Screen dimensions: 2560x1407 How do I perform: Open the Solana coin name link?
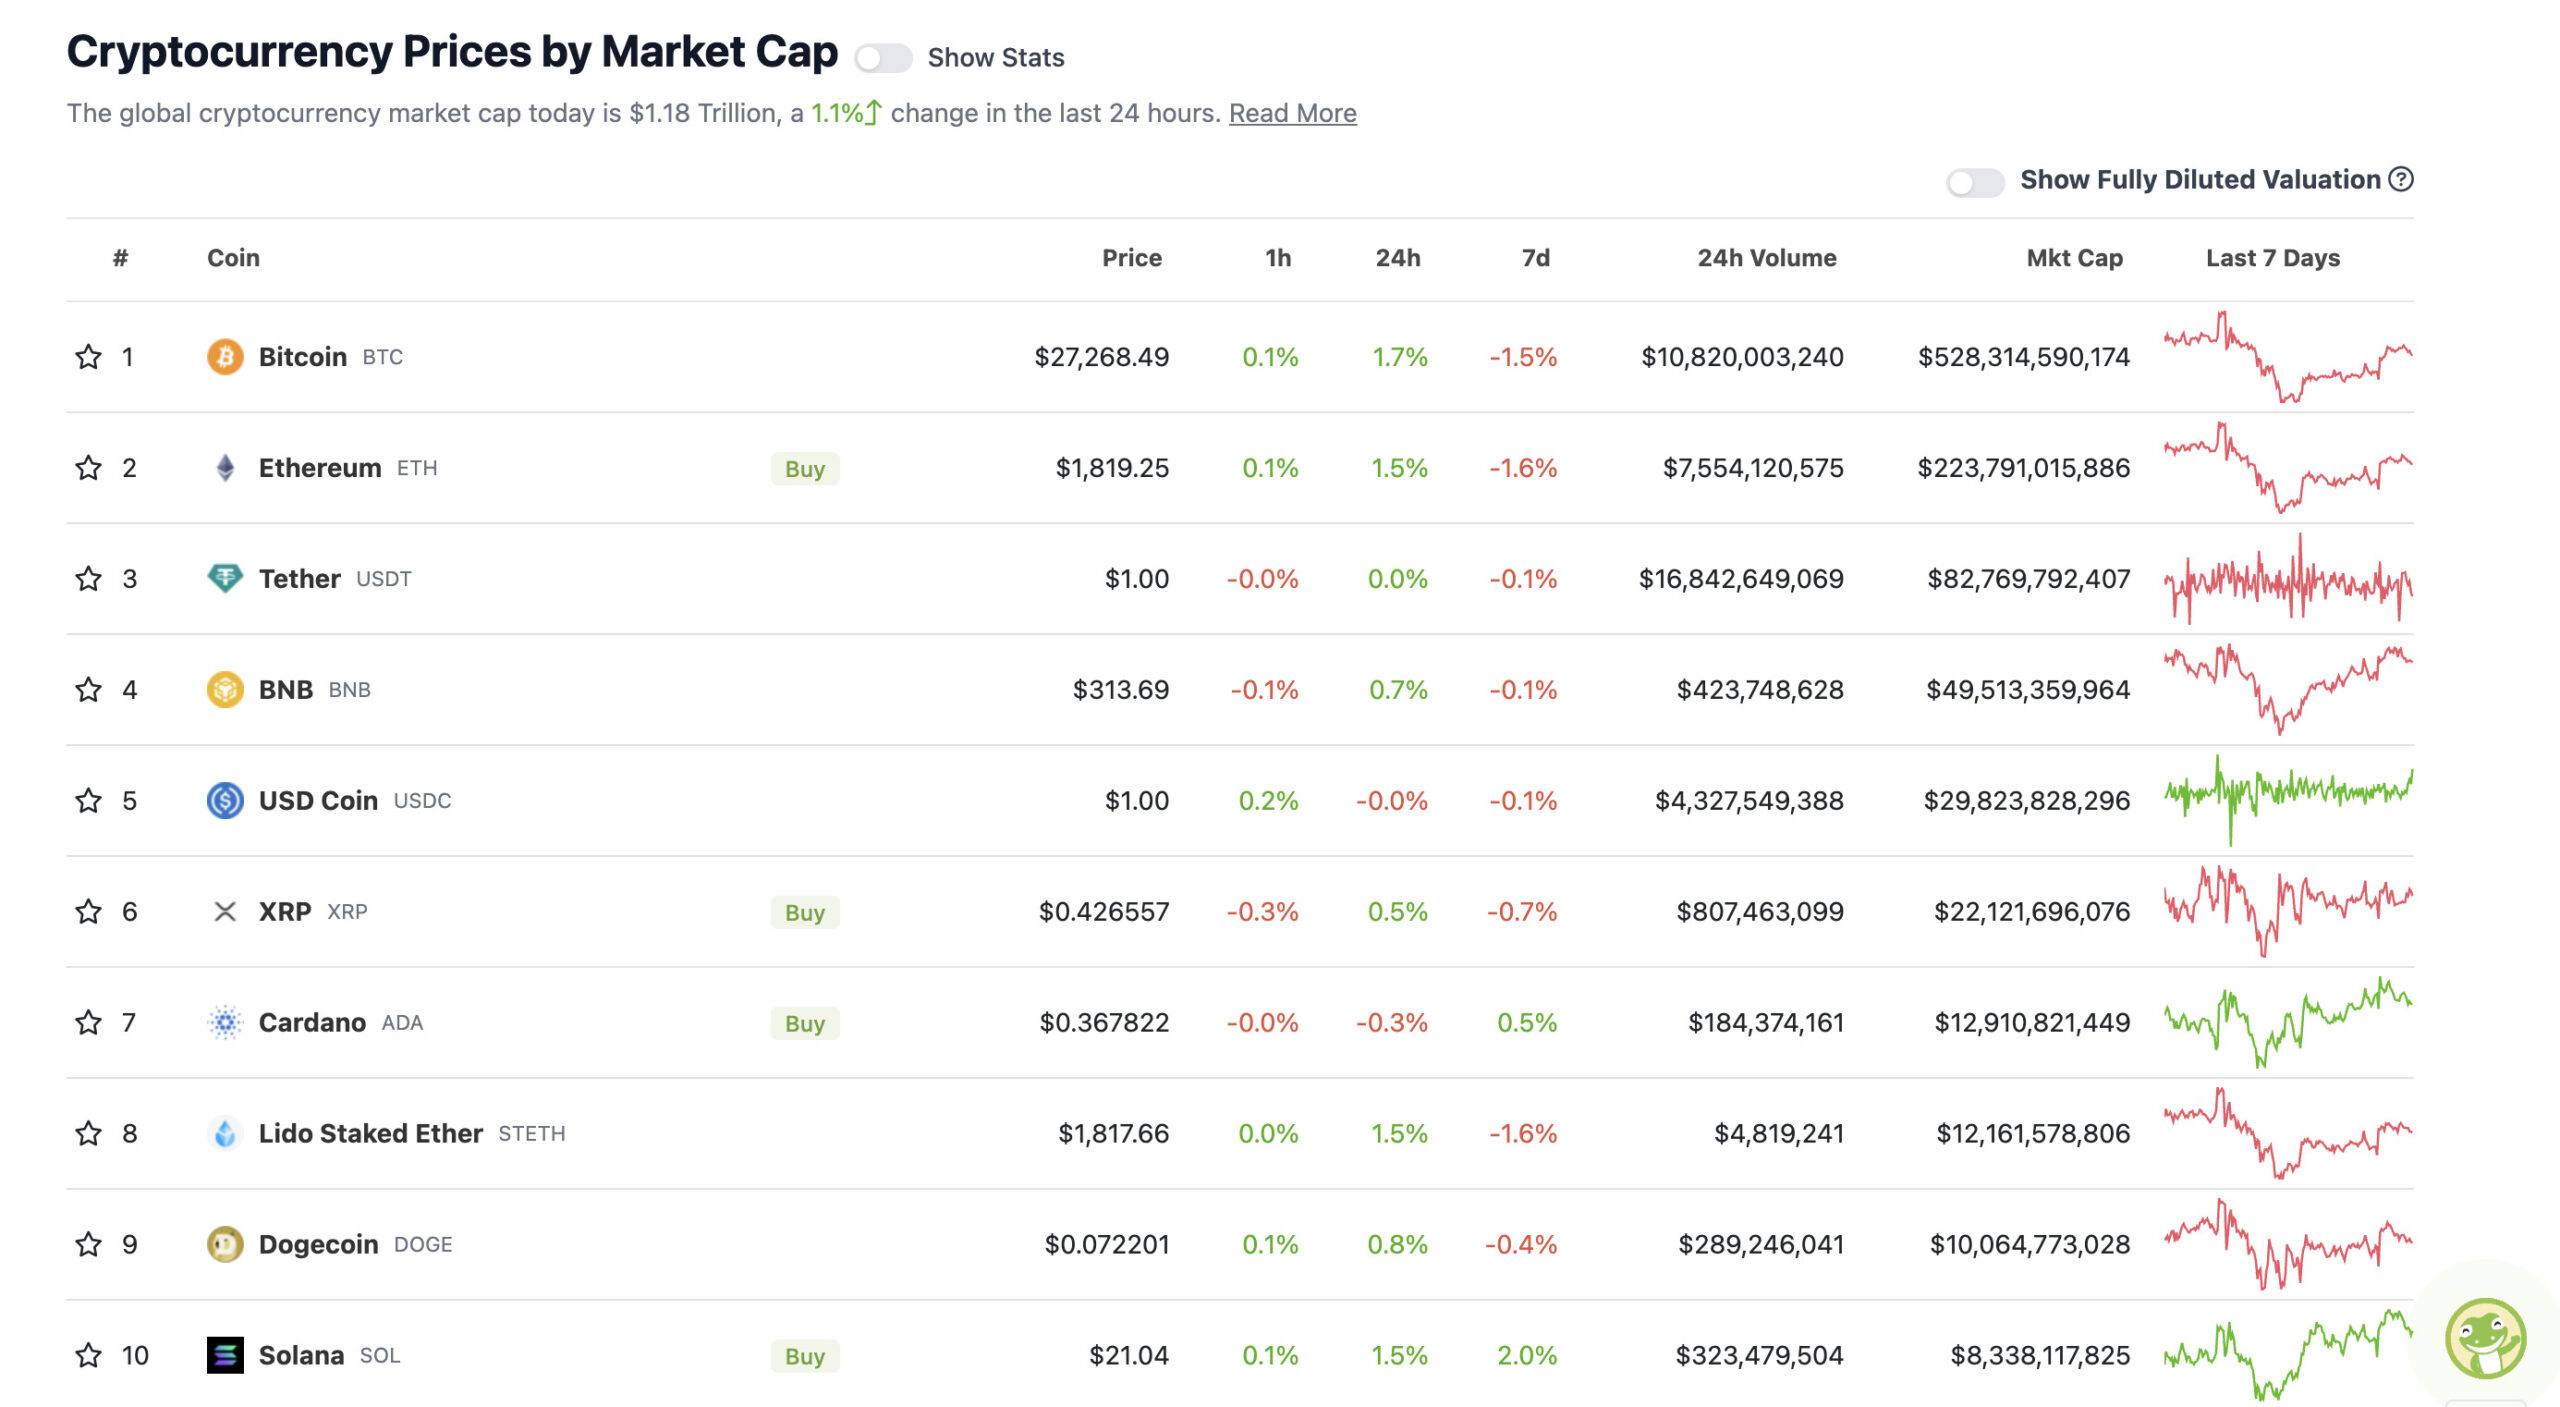click(x=301, y=1356)
